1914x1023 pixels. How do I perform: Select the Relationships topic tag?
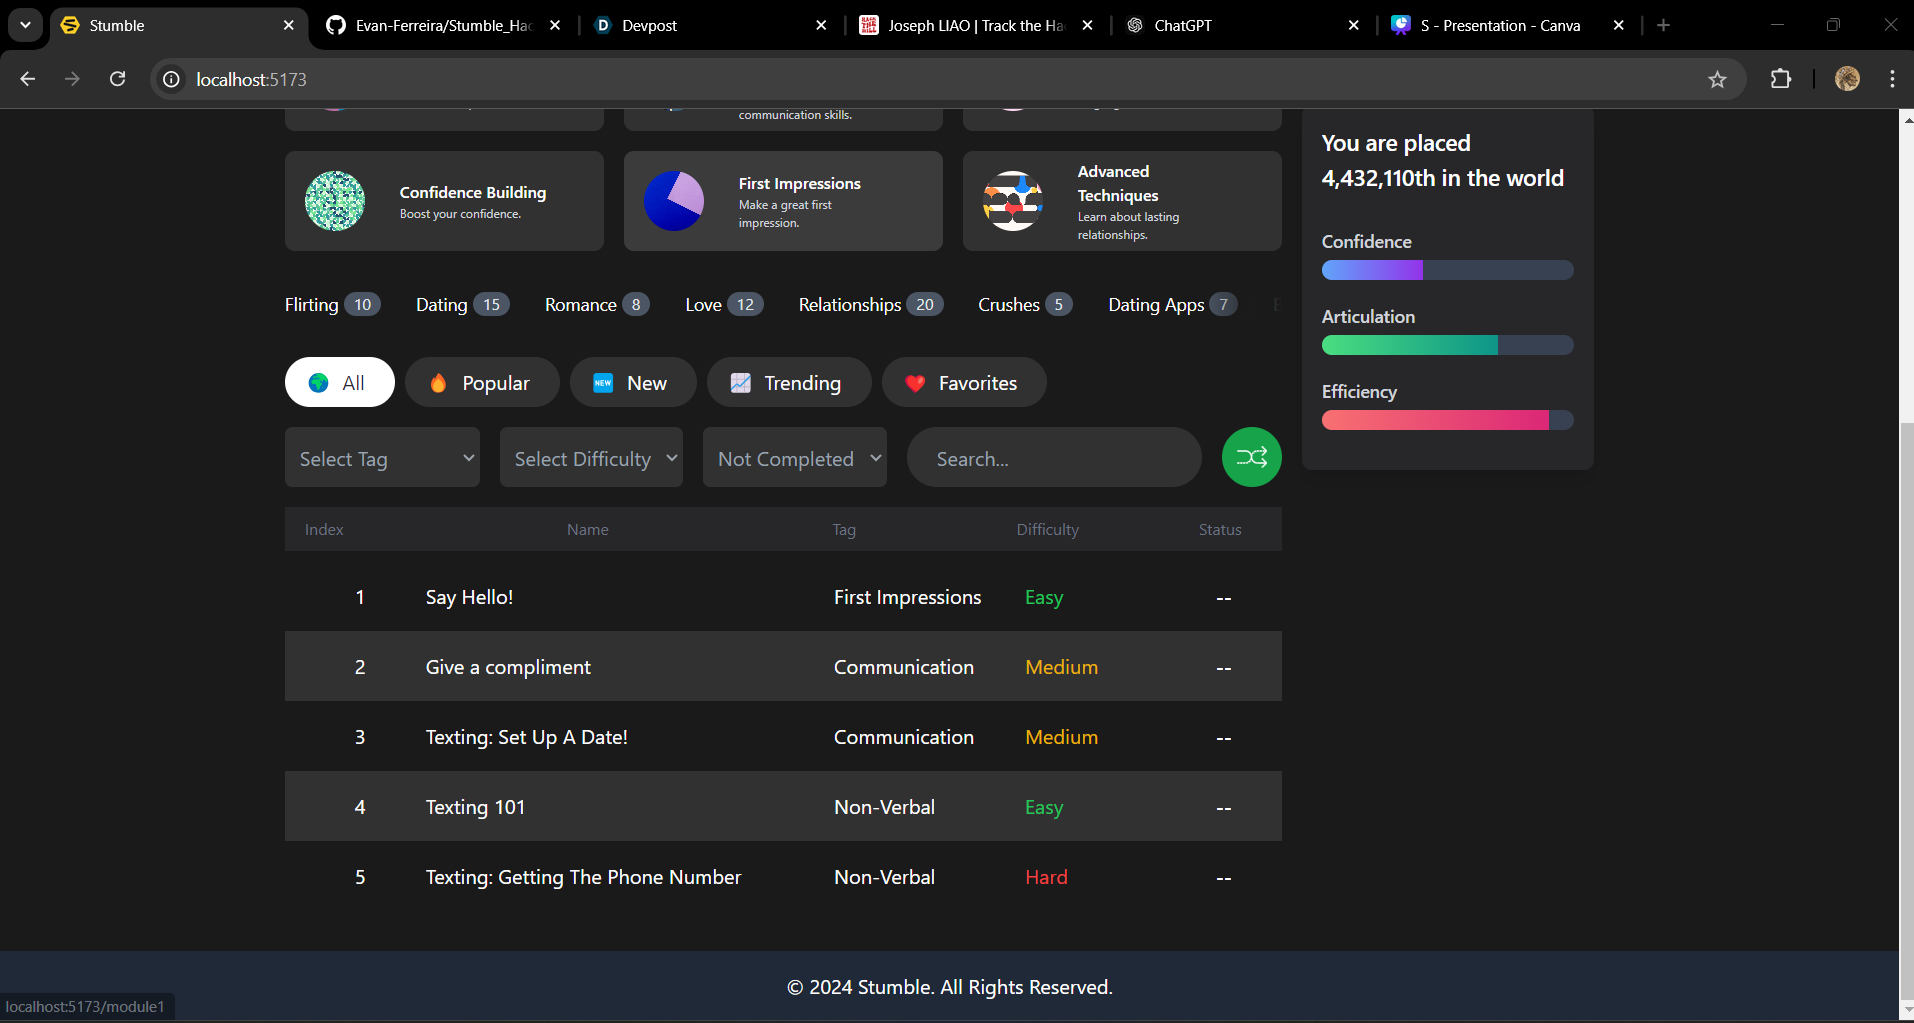870,304
